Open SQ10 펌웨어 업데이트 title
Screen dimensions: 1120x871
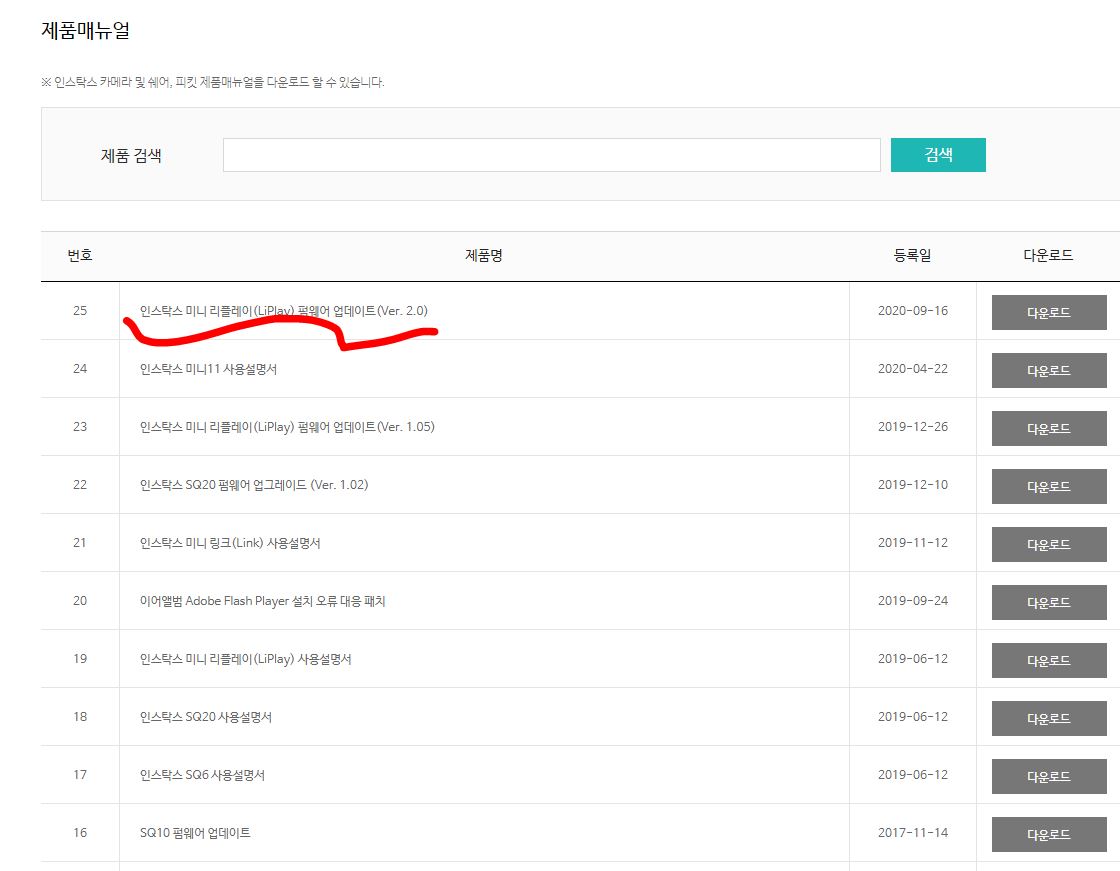(x=195, y=832)
